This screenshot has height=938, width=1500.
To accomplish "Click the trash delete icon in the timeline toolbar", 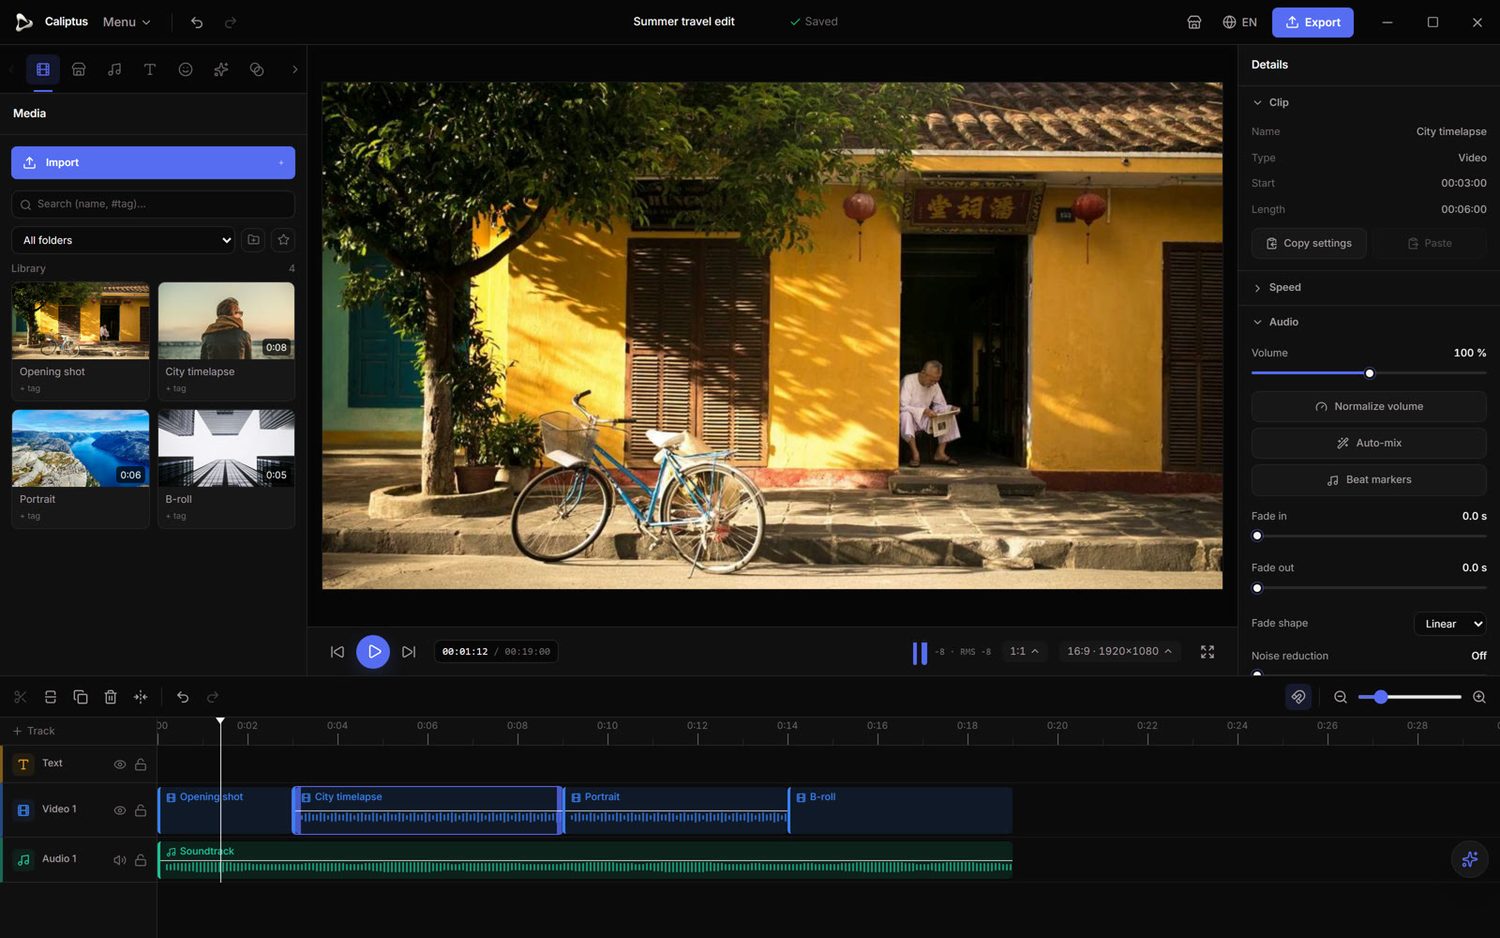I will point(111,697).
